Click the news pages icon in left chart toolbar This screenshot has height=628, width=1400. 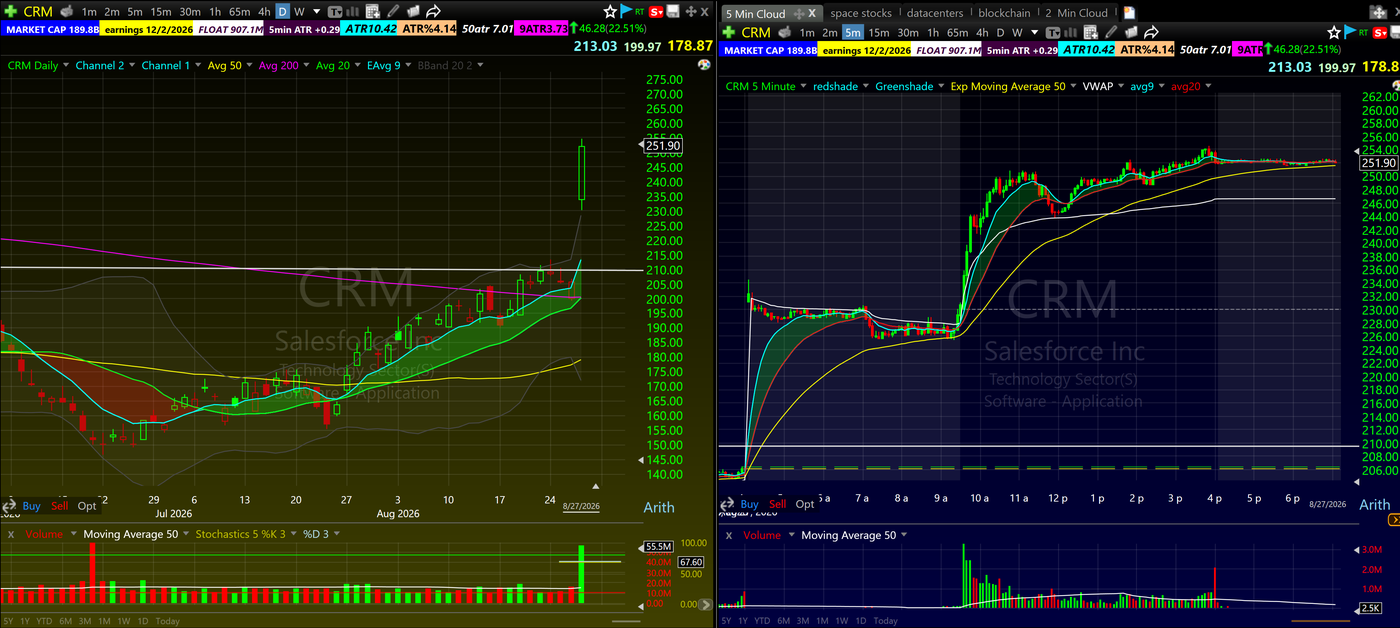(413, 11)
